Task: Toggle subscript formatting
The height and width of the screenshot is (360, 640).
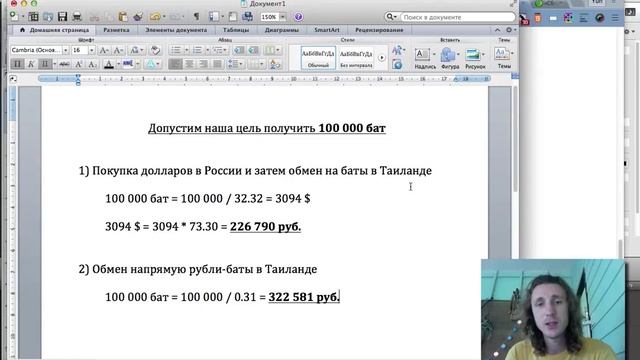Action: coord(93,64)
